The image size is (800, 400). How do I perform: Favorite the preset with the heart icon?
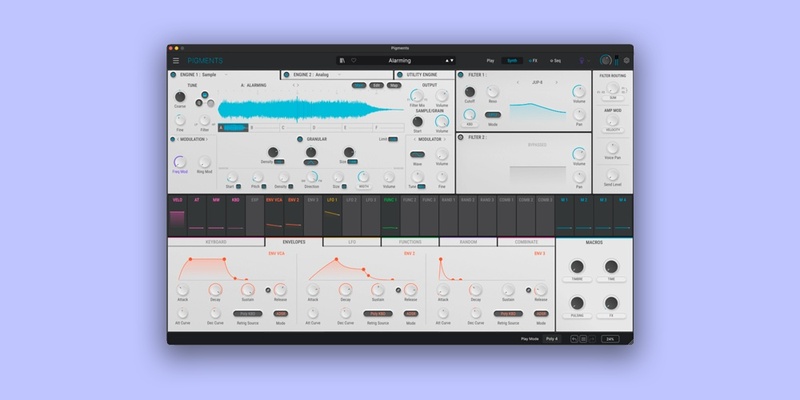tap(352, 61)
